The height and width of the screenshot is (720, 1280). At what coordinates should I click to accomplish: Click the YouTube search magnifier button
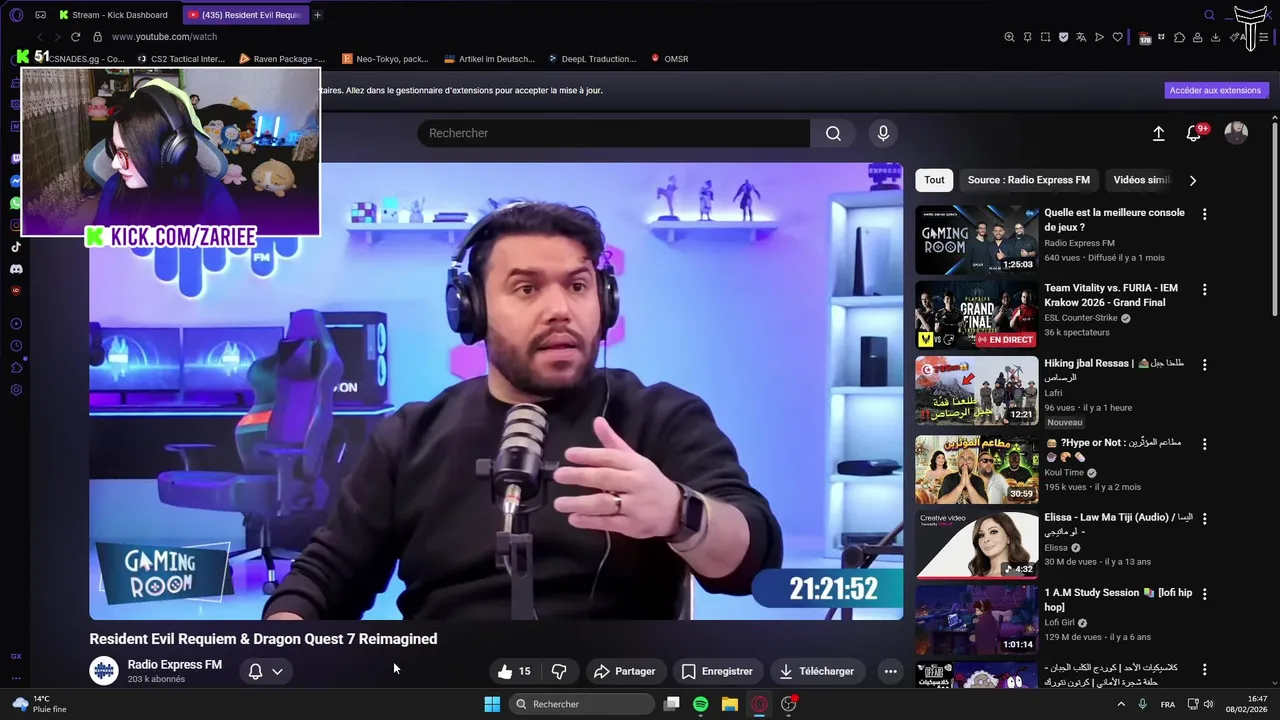[x=833, y=133]
